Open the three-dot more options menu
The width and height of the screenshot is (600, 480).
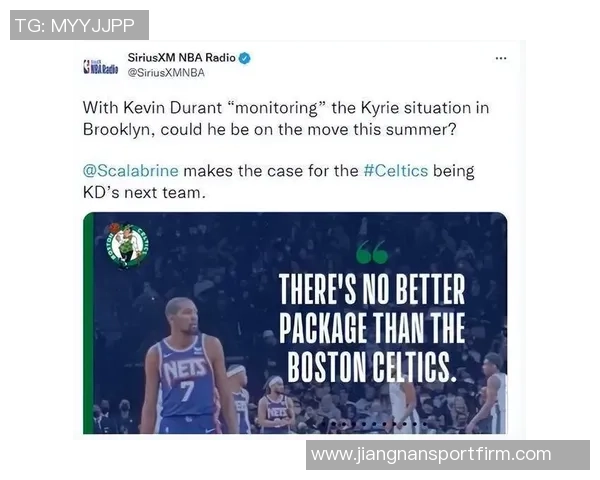coord(501,59)
